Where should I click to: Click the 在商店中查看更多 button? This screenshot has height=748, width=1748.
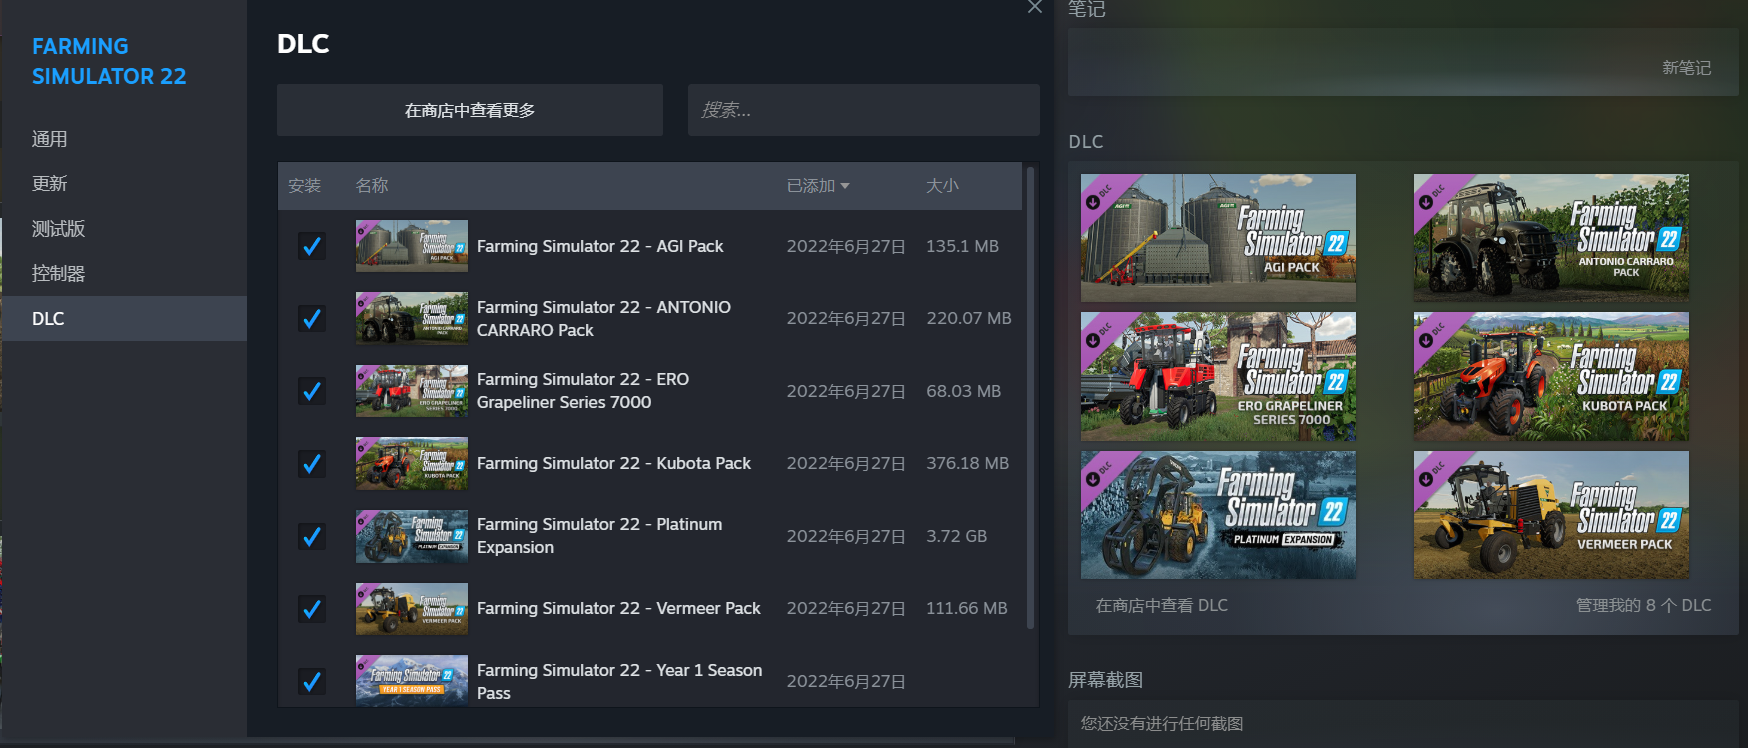tap(470, 110)
